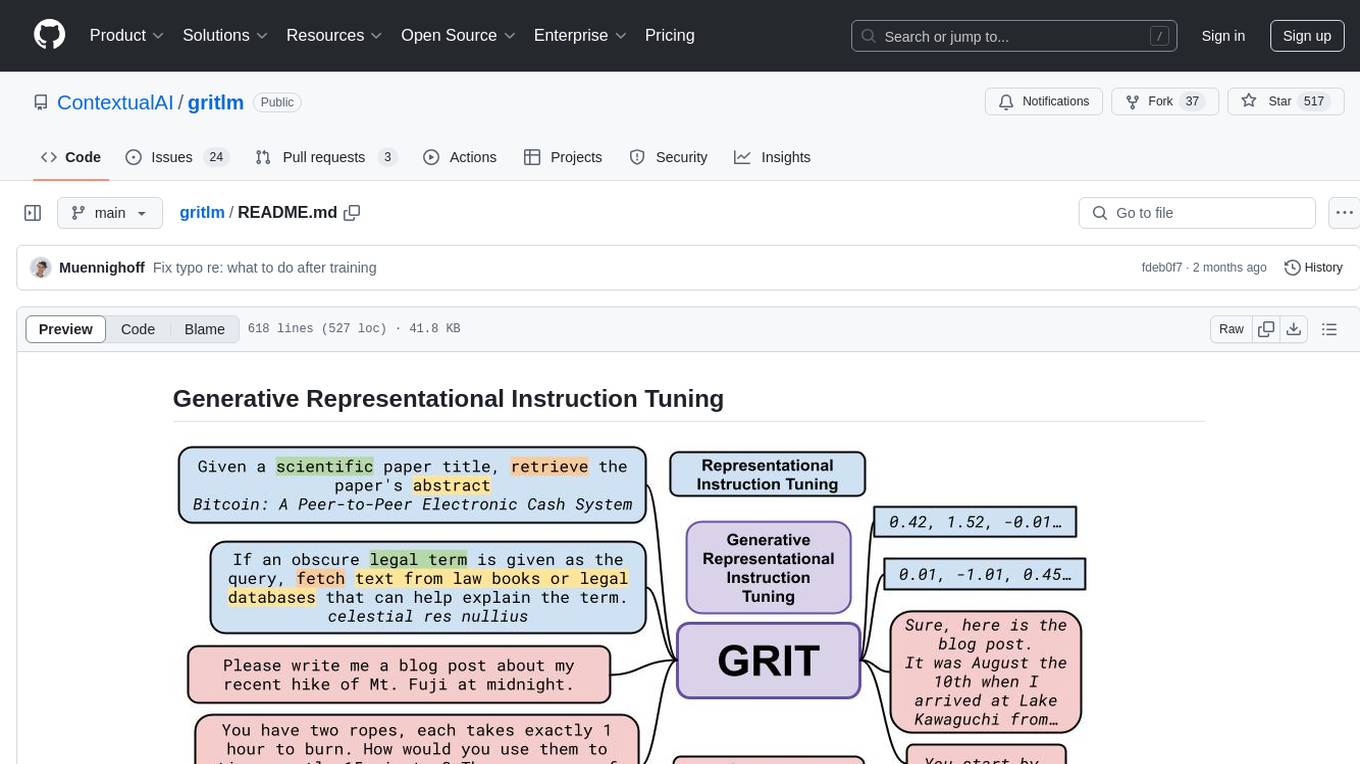Viewport: 1360px width, 764px height.
Task: Expand the Open Source menu
Action: (458, 35)
